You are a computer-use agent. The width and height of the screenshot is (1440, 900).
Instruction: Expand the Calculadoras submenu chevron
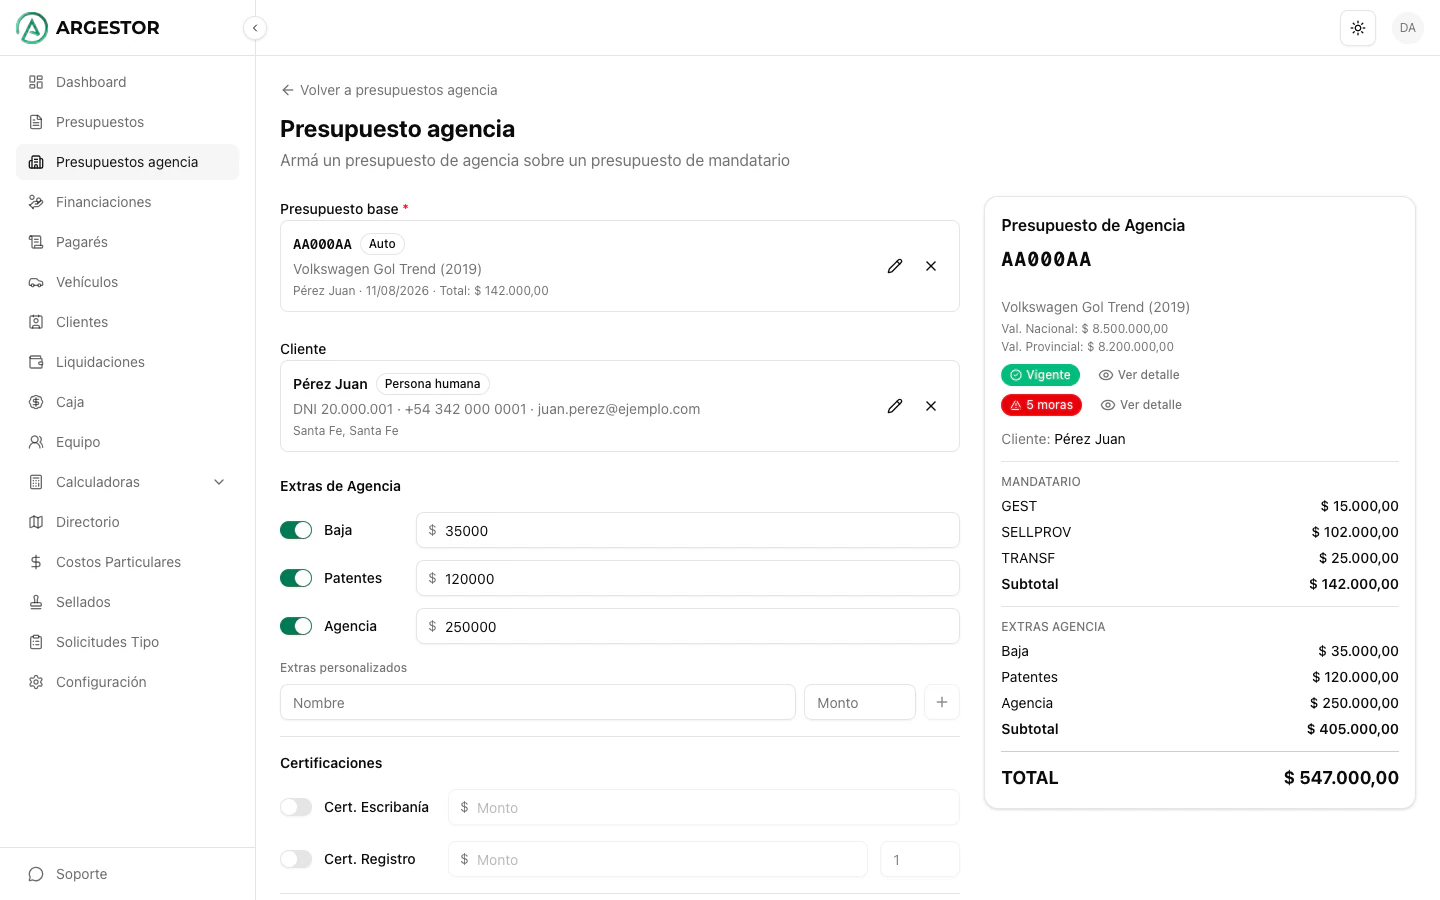[x=219, y=482]
